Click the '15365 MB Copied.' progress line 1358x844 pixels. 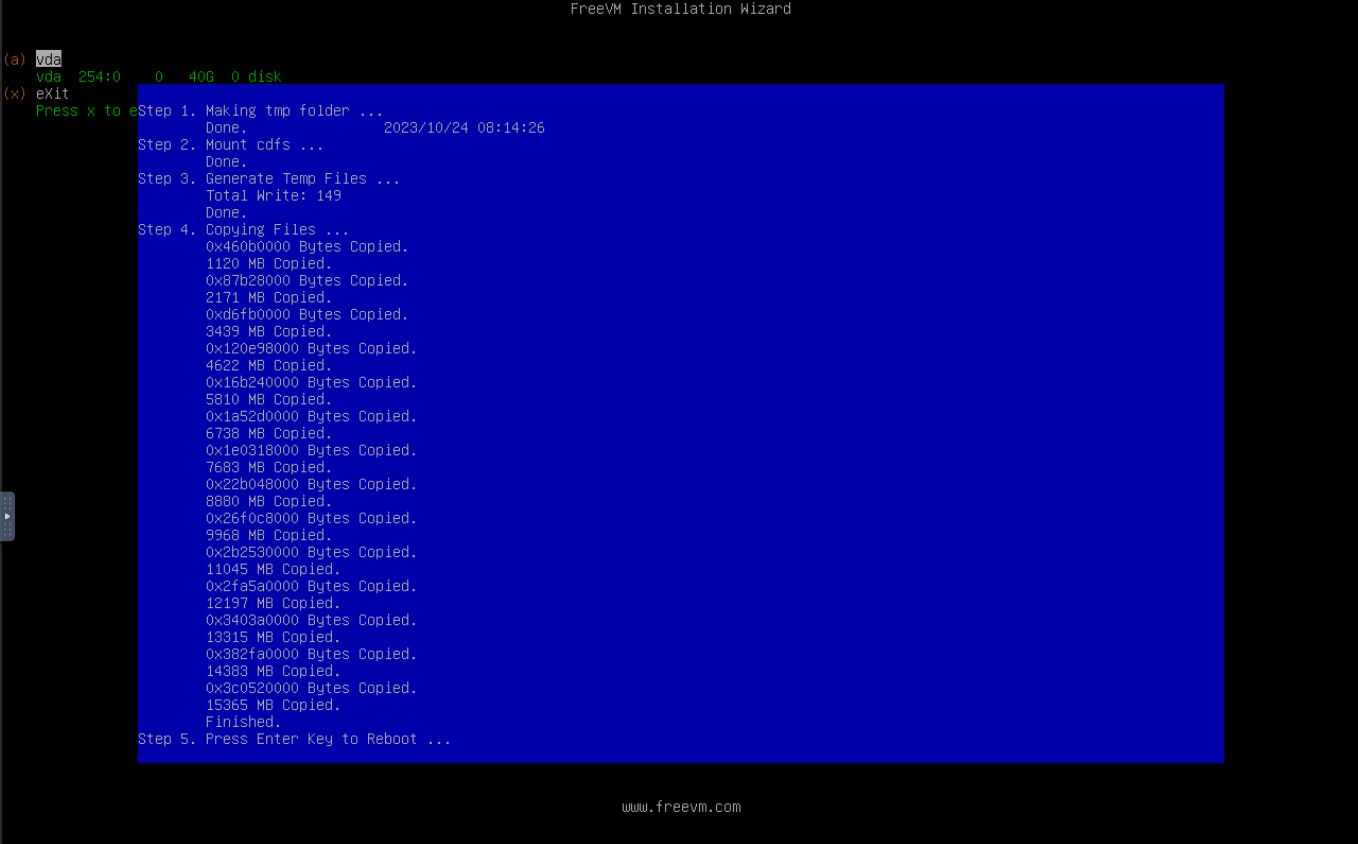pyautogui.click(x=273, y=705)
